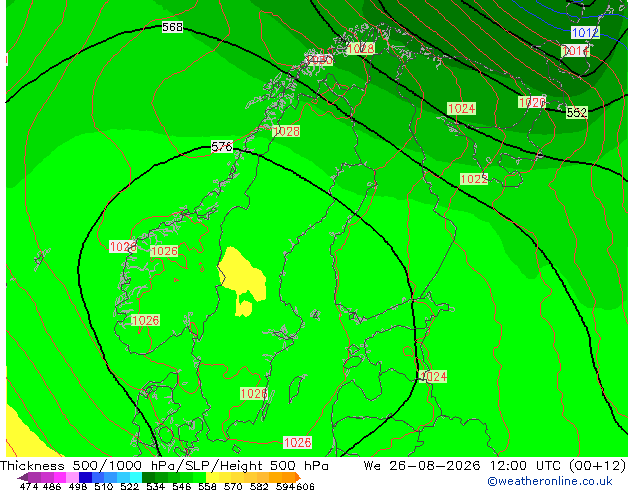
Task: Click the 558 value under the legend
Action: tap(207, 486)
